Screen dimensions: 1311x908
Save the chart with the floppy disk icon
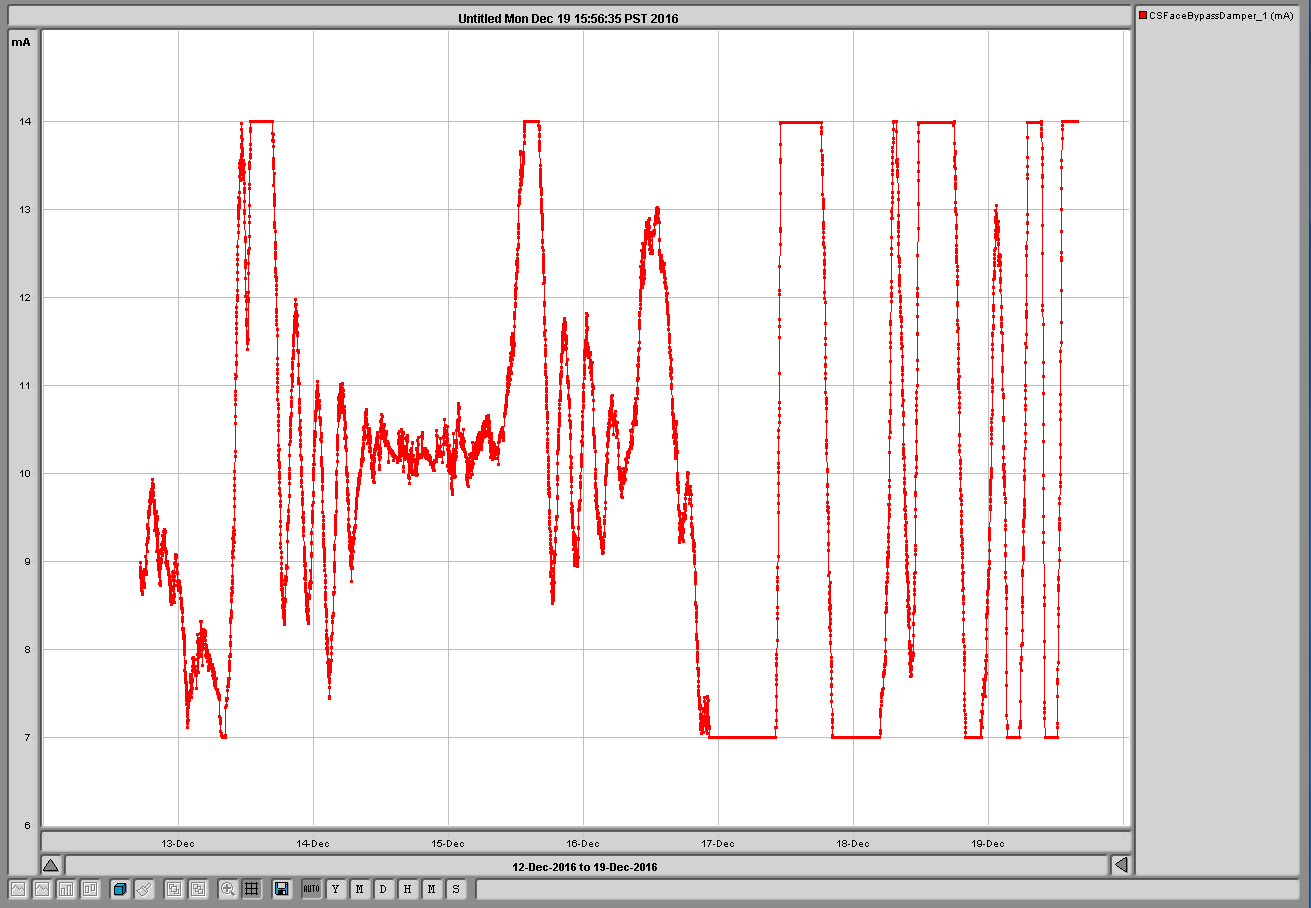(281, 889)
